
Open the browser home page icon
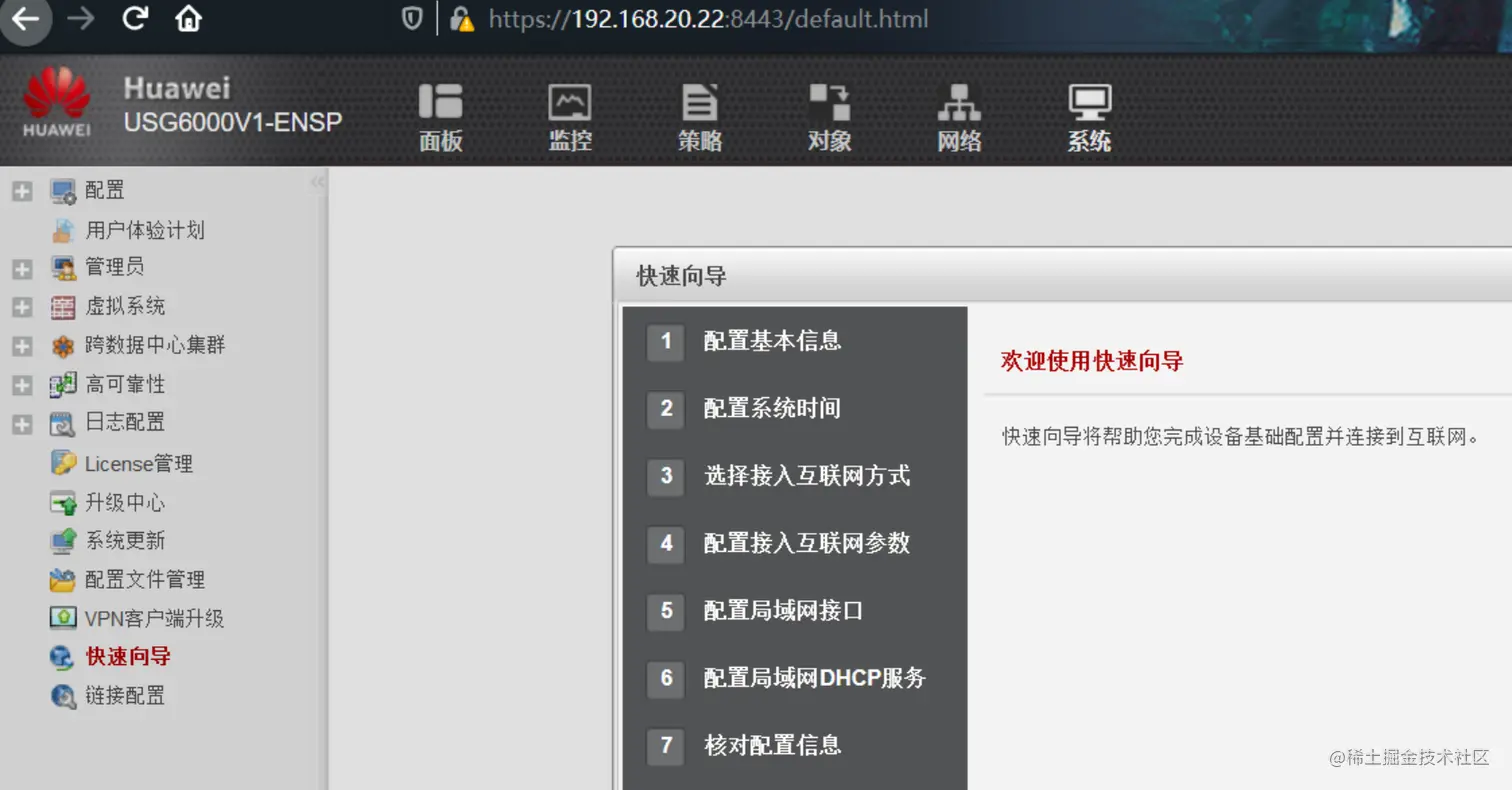[189, 19]
